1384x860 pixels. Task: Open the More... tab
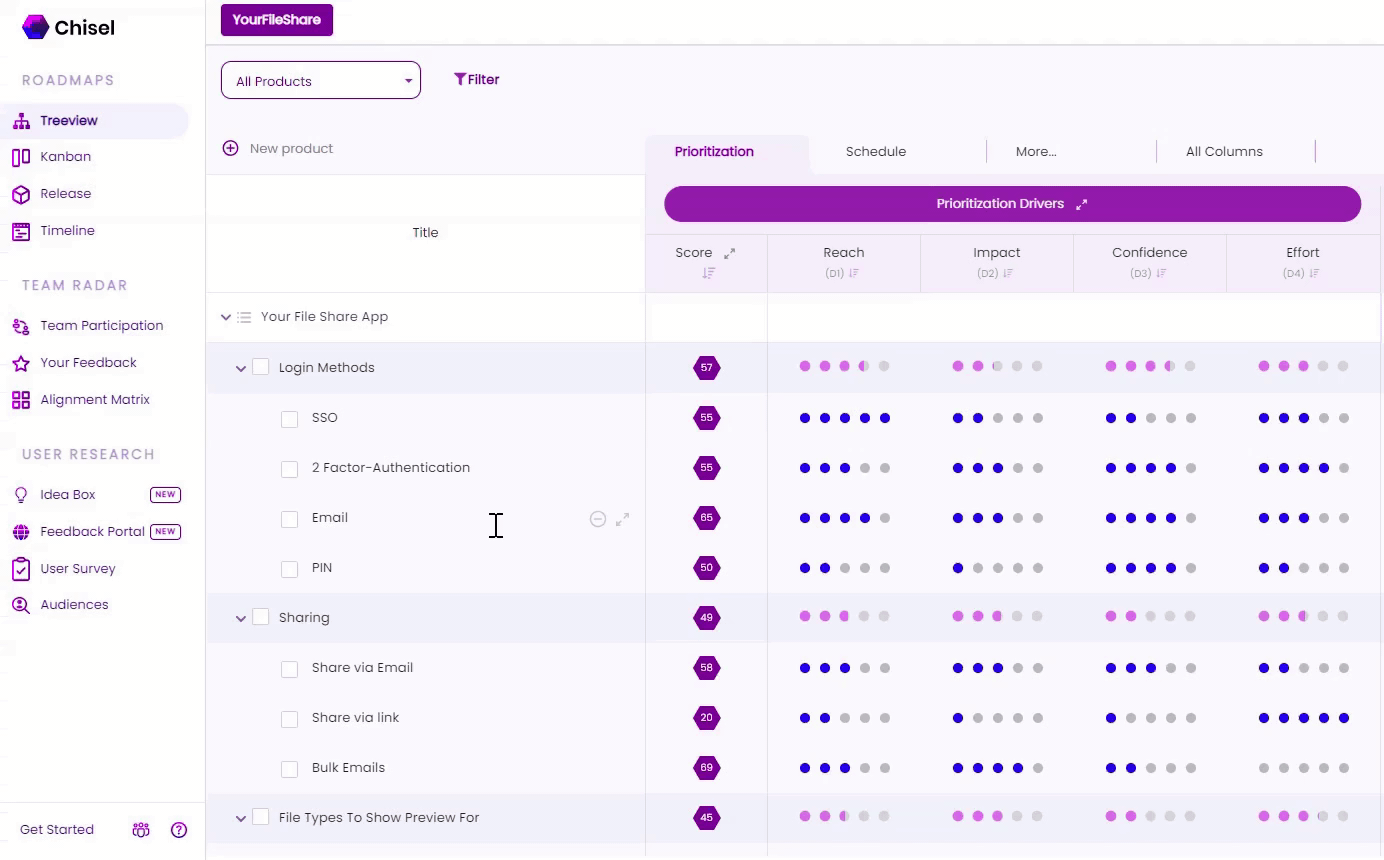pyautogui.click(x=1036, y=152)
